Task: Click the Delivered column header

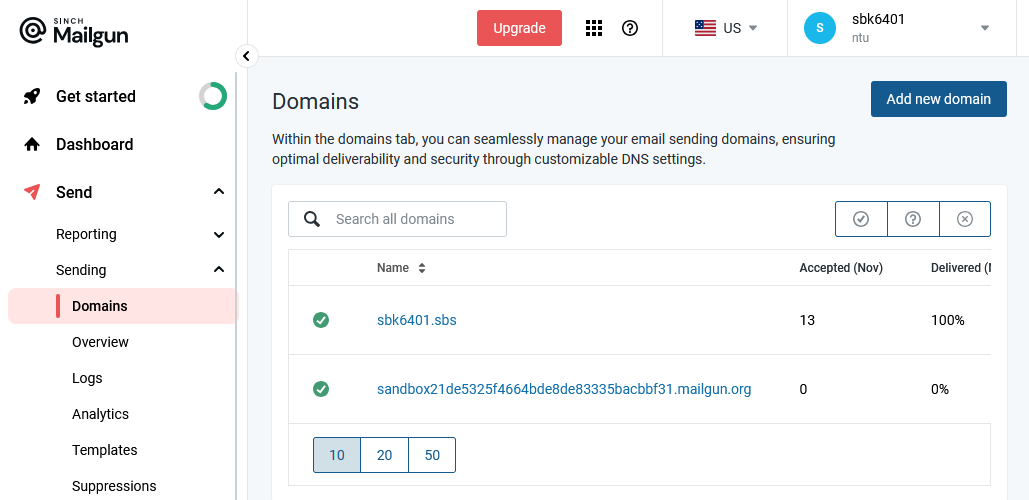Action: (x=960, y=268)
